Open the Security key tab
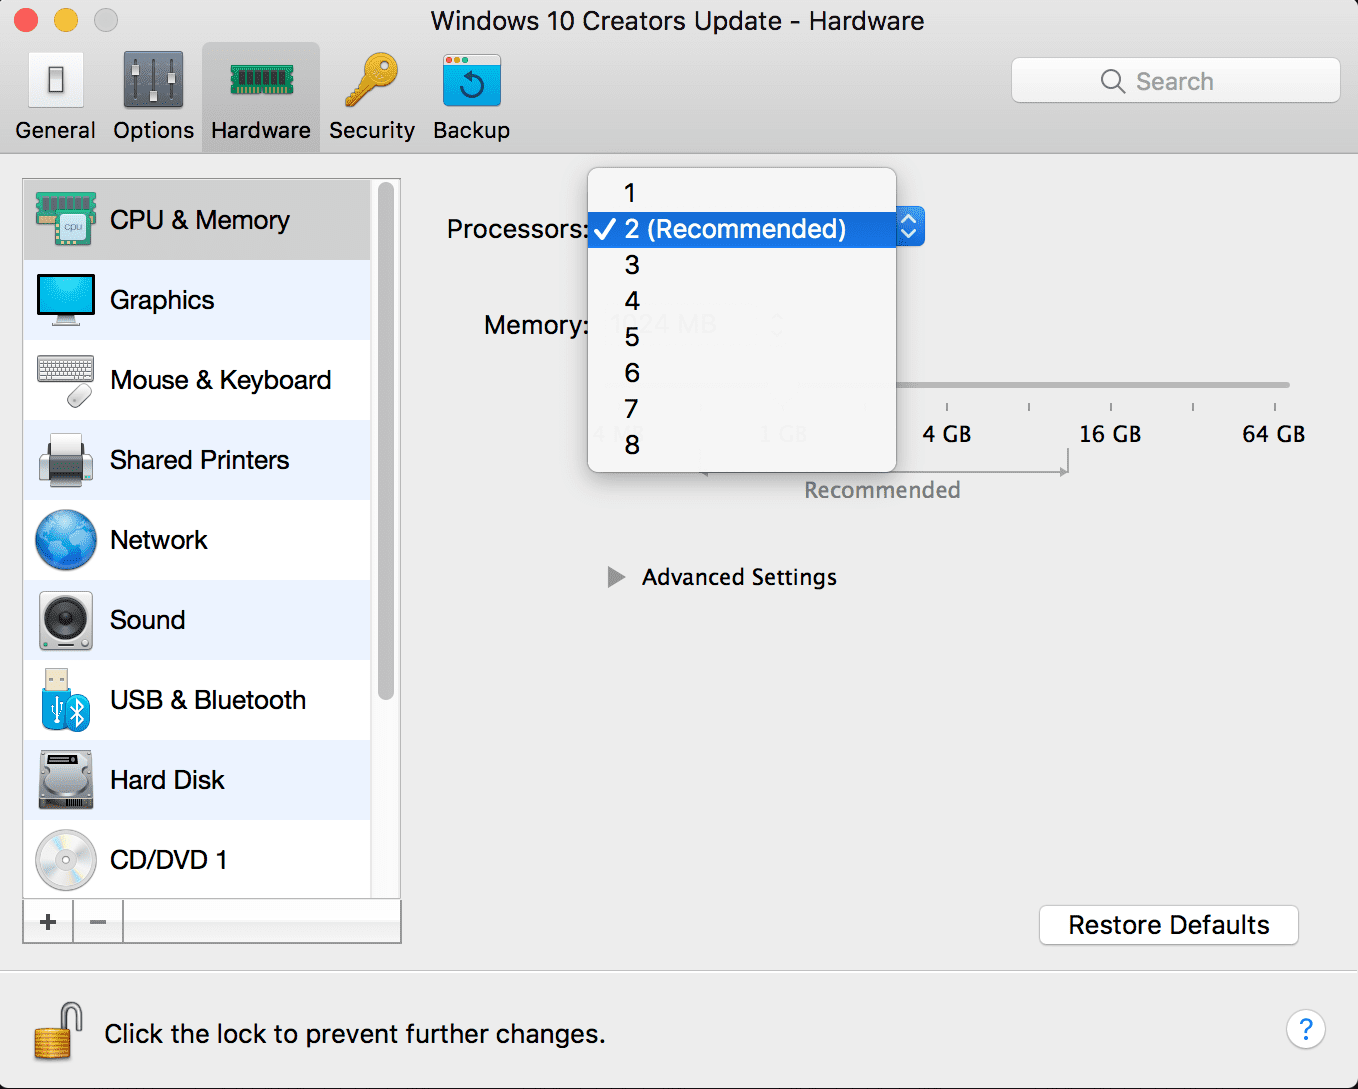Screen dimensions: 1358x1089 (x=372, y=97)
